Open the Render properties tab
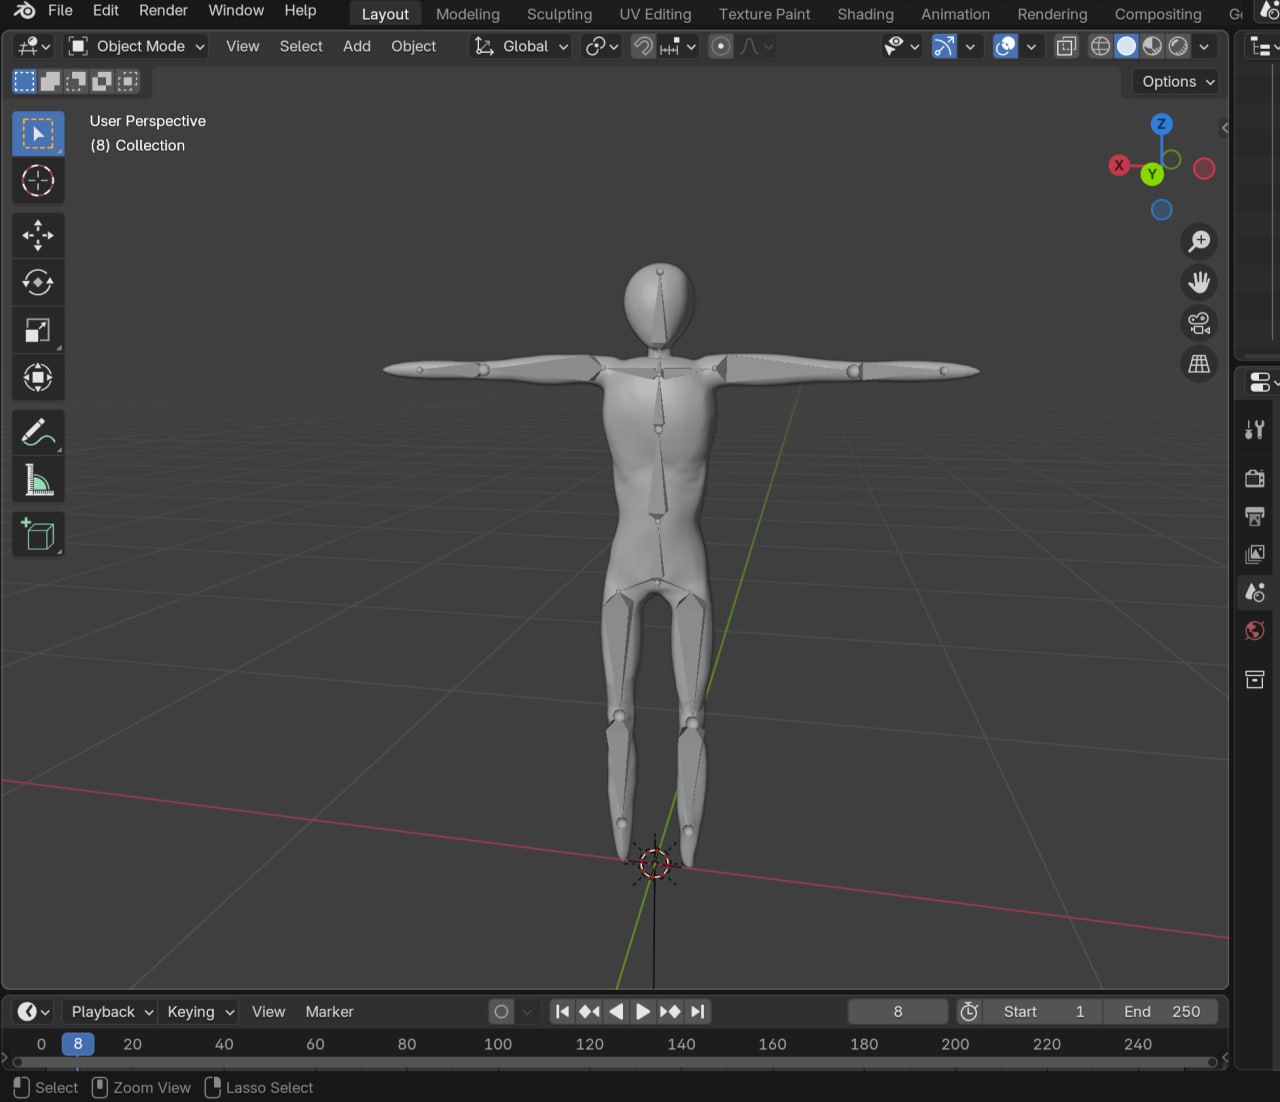The image size is (1280, 1102). click(1255, 478)
